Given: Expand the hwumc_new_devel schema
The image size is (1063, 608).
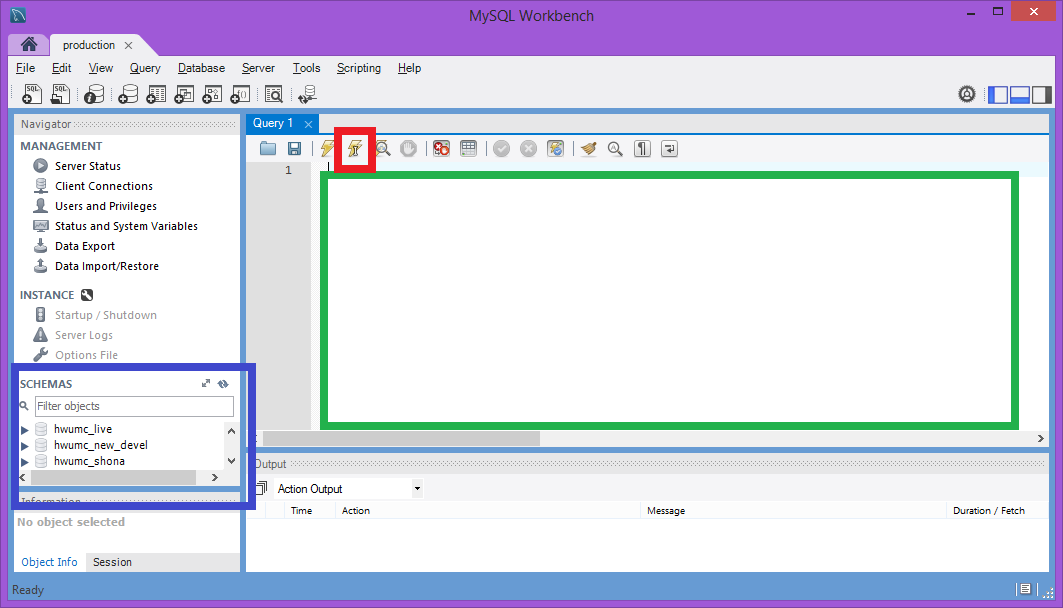Looking at the screenshot, I should tap(24, 446).
